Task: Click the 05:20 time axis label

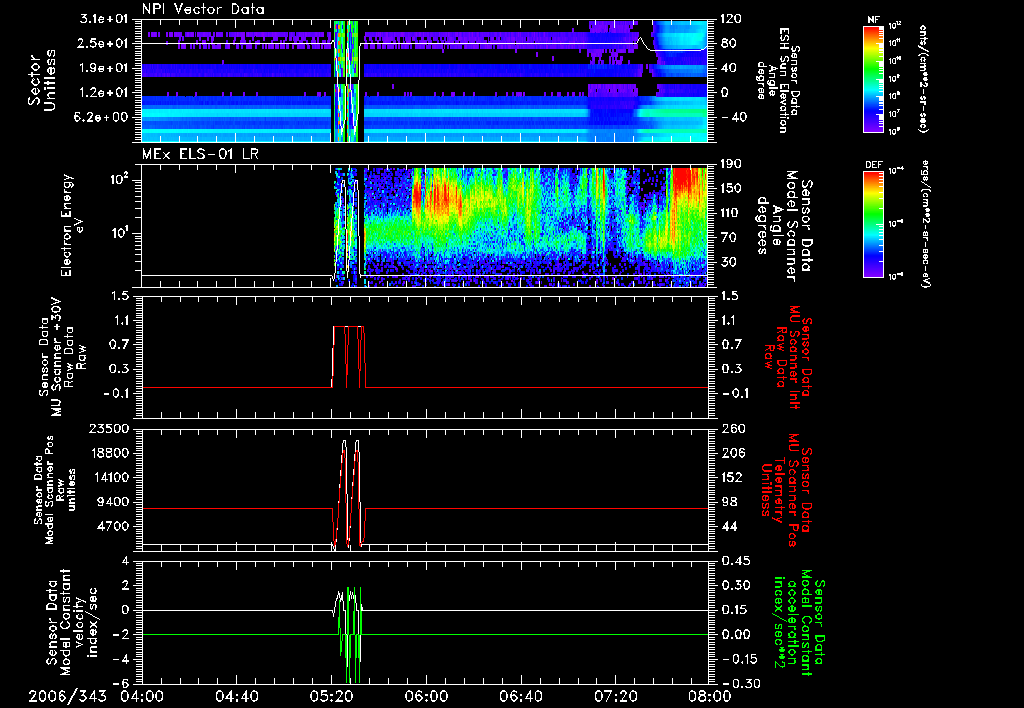Action: [331, 696]
